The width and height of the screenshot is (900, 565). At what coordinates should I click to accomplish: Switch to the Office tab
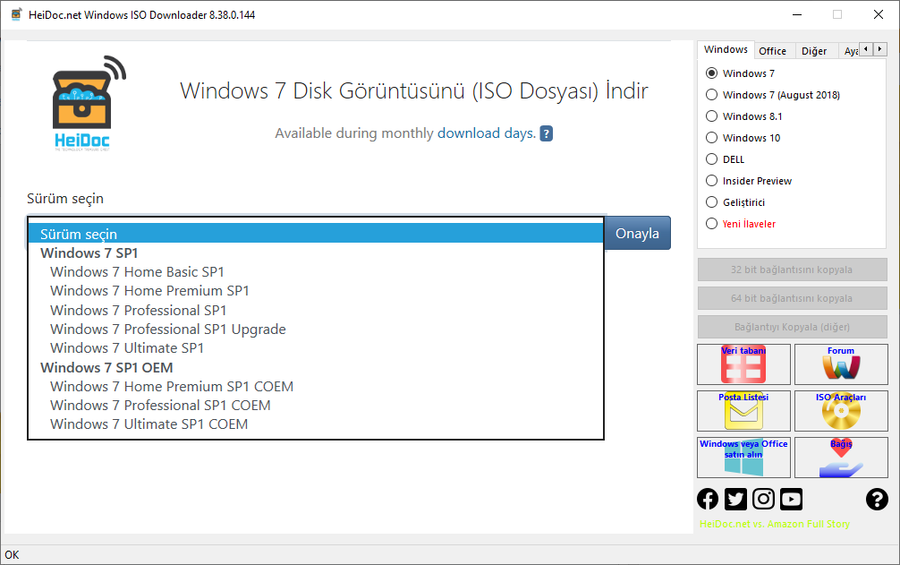773,51
